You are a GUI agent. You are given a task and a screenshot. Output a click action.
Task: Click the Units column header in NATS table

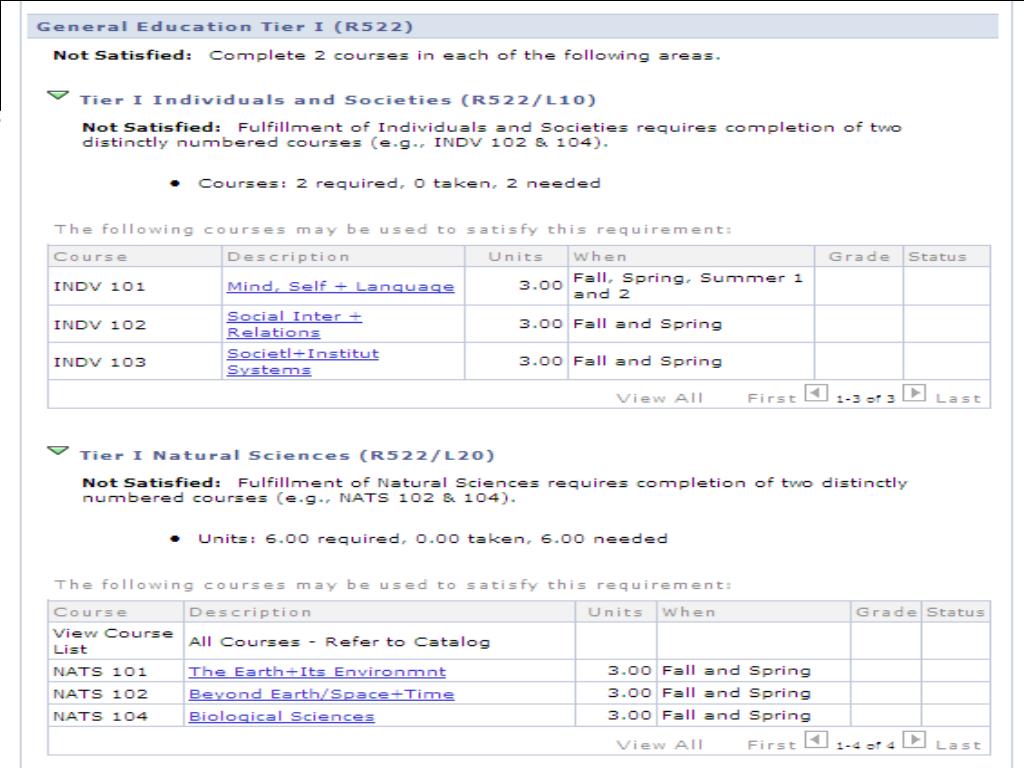pyautogui.click(x=615, y=612)
